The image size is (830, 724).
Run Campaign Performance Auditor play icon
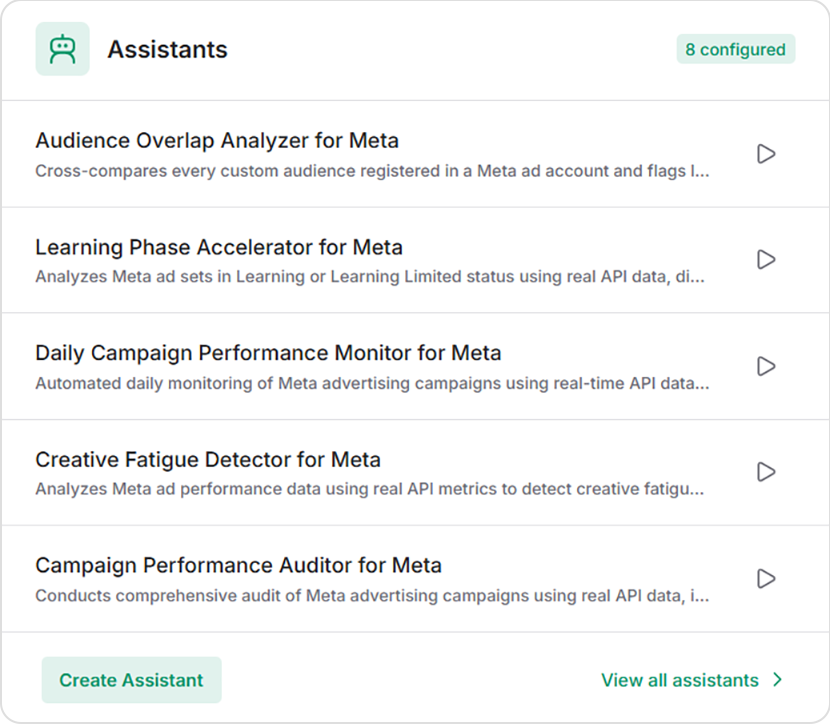tap(766, 578)
